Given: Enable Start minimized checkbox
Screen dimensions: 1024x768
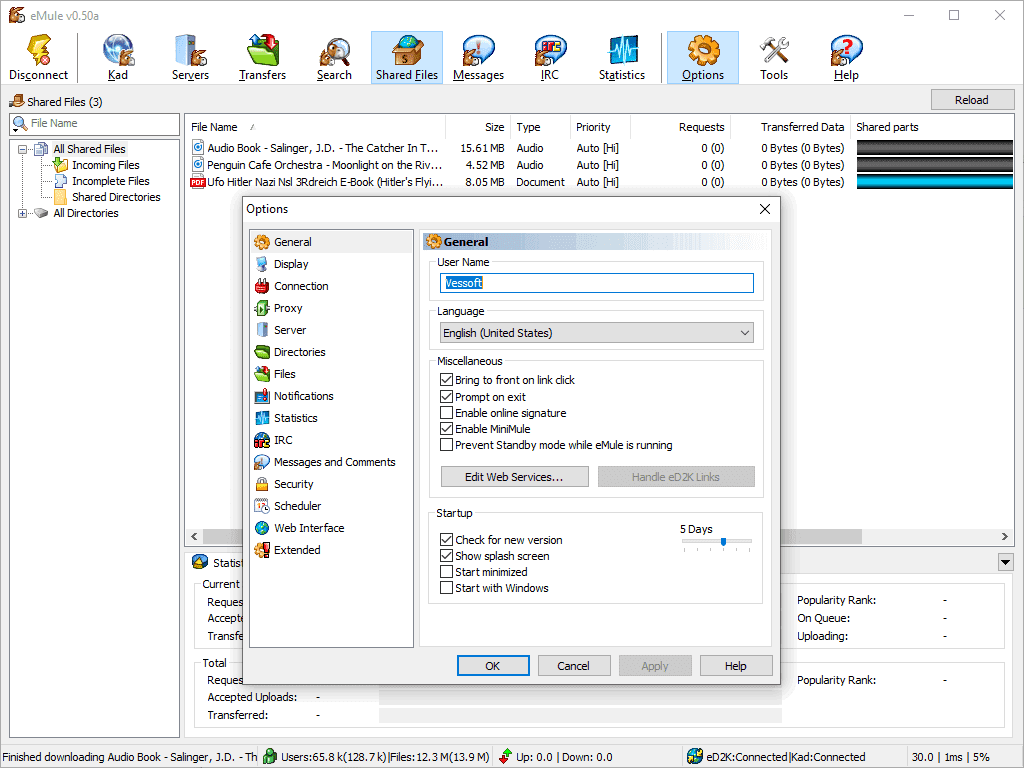Looking at the screenshot, I should pos(447,571).
